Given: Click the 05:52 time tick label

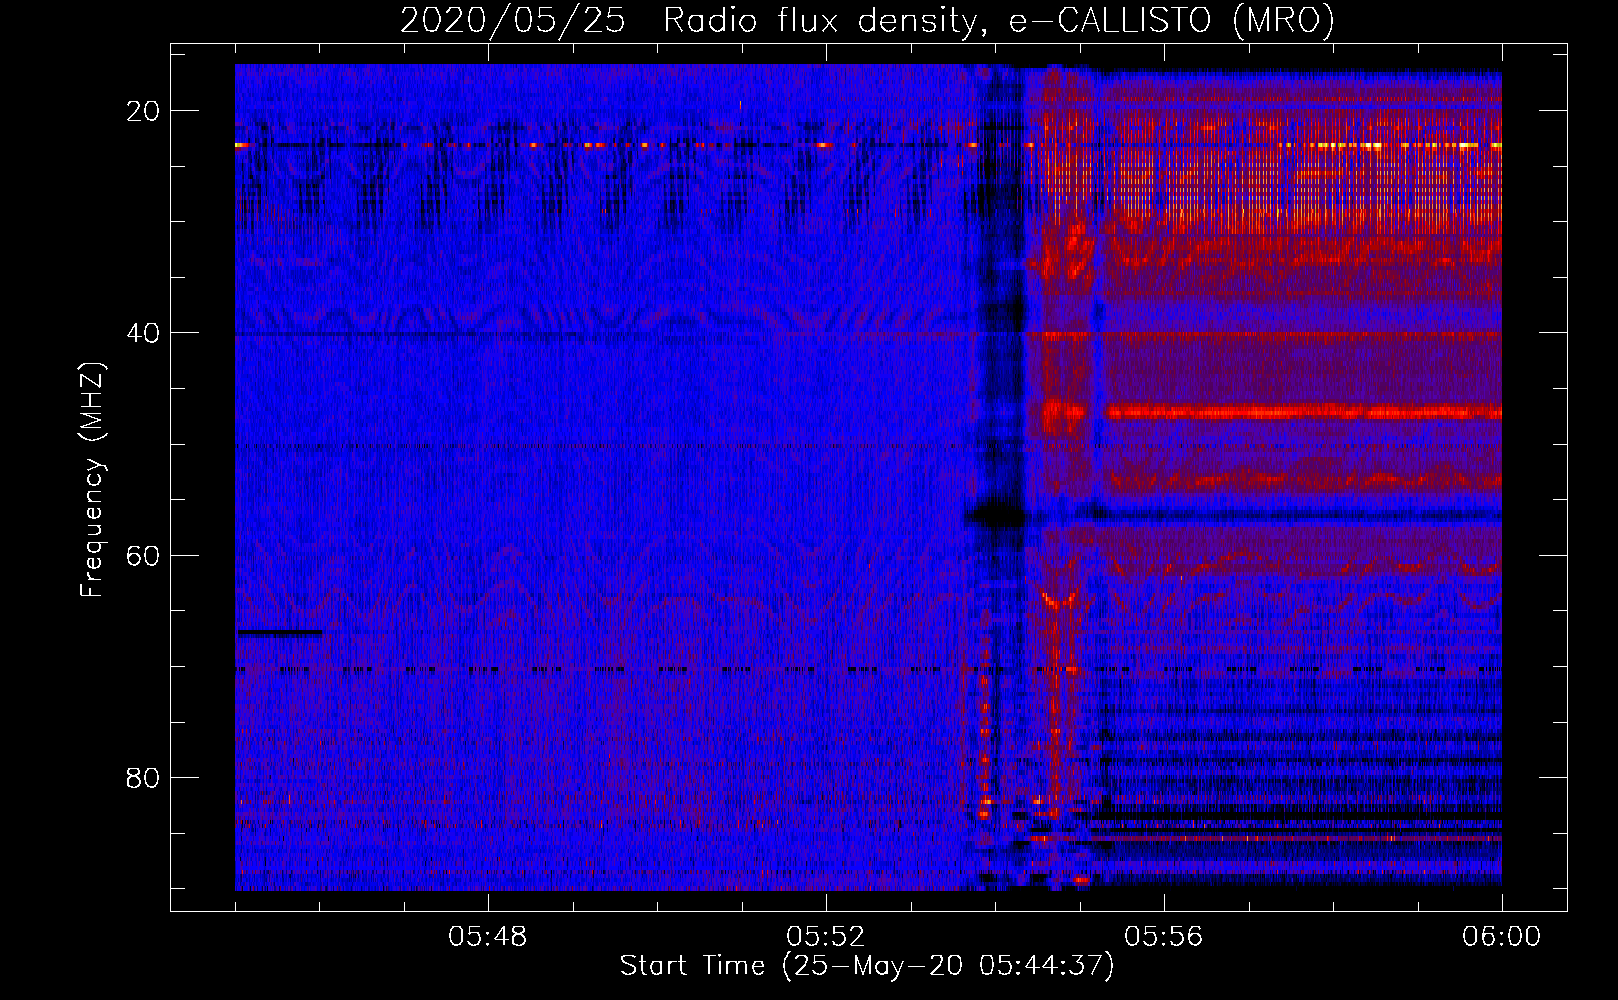Looking at the screenshot, I should pyautogui.click(x=826, y=937).
